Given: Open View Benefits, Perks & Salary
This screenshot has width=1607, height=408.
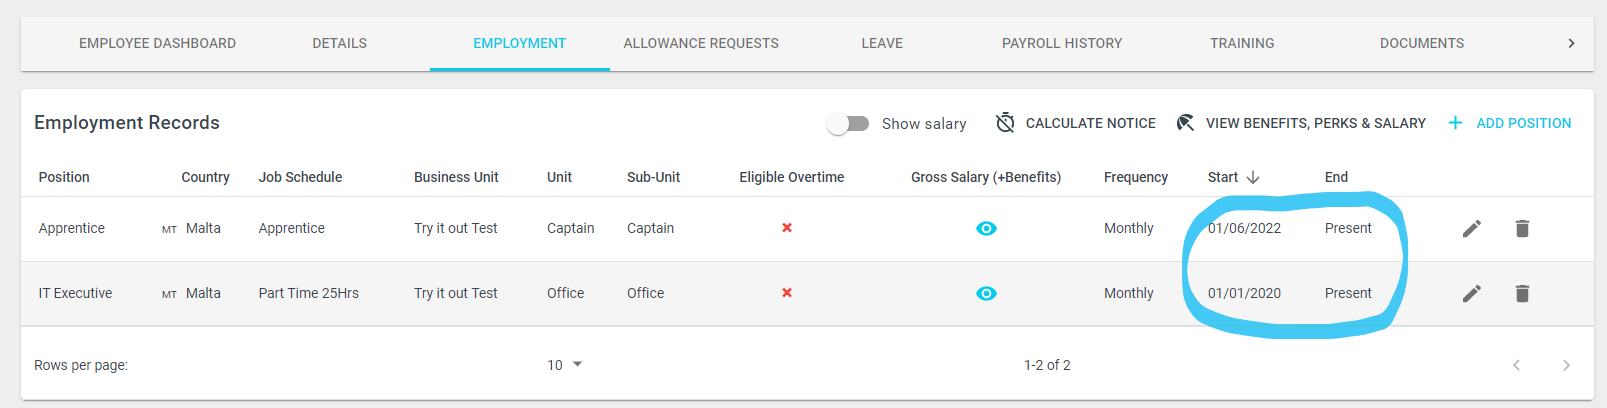Looking at the screenshot, I should pos(1301,123).
